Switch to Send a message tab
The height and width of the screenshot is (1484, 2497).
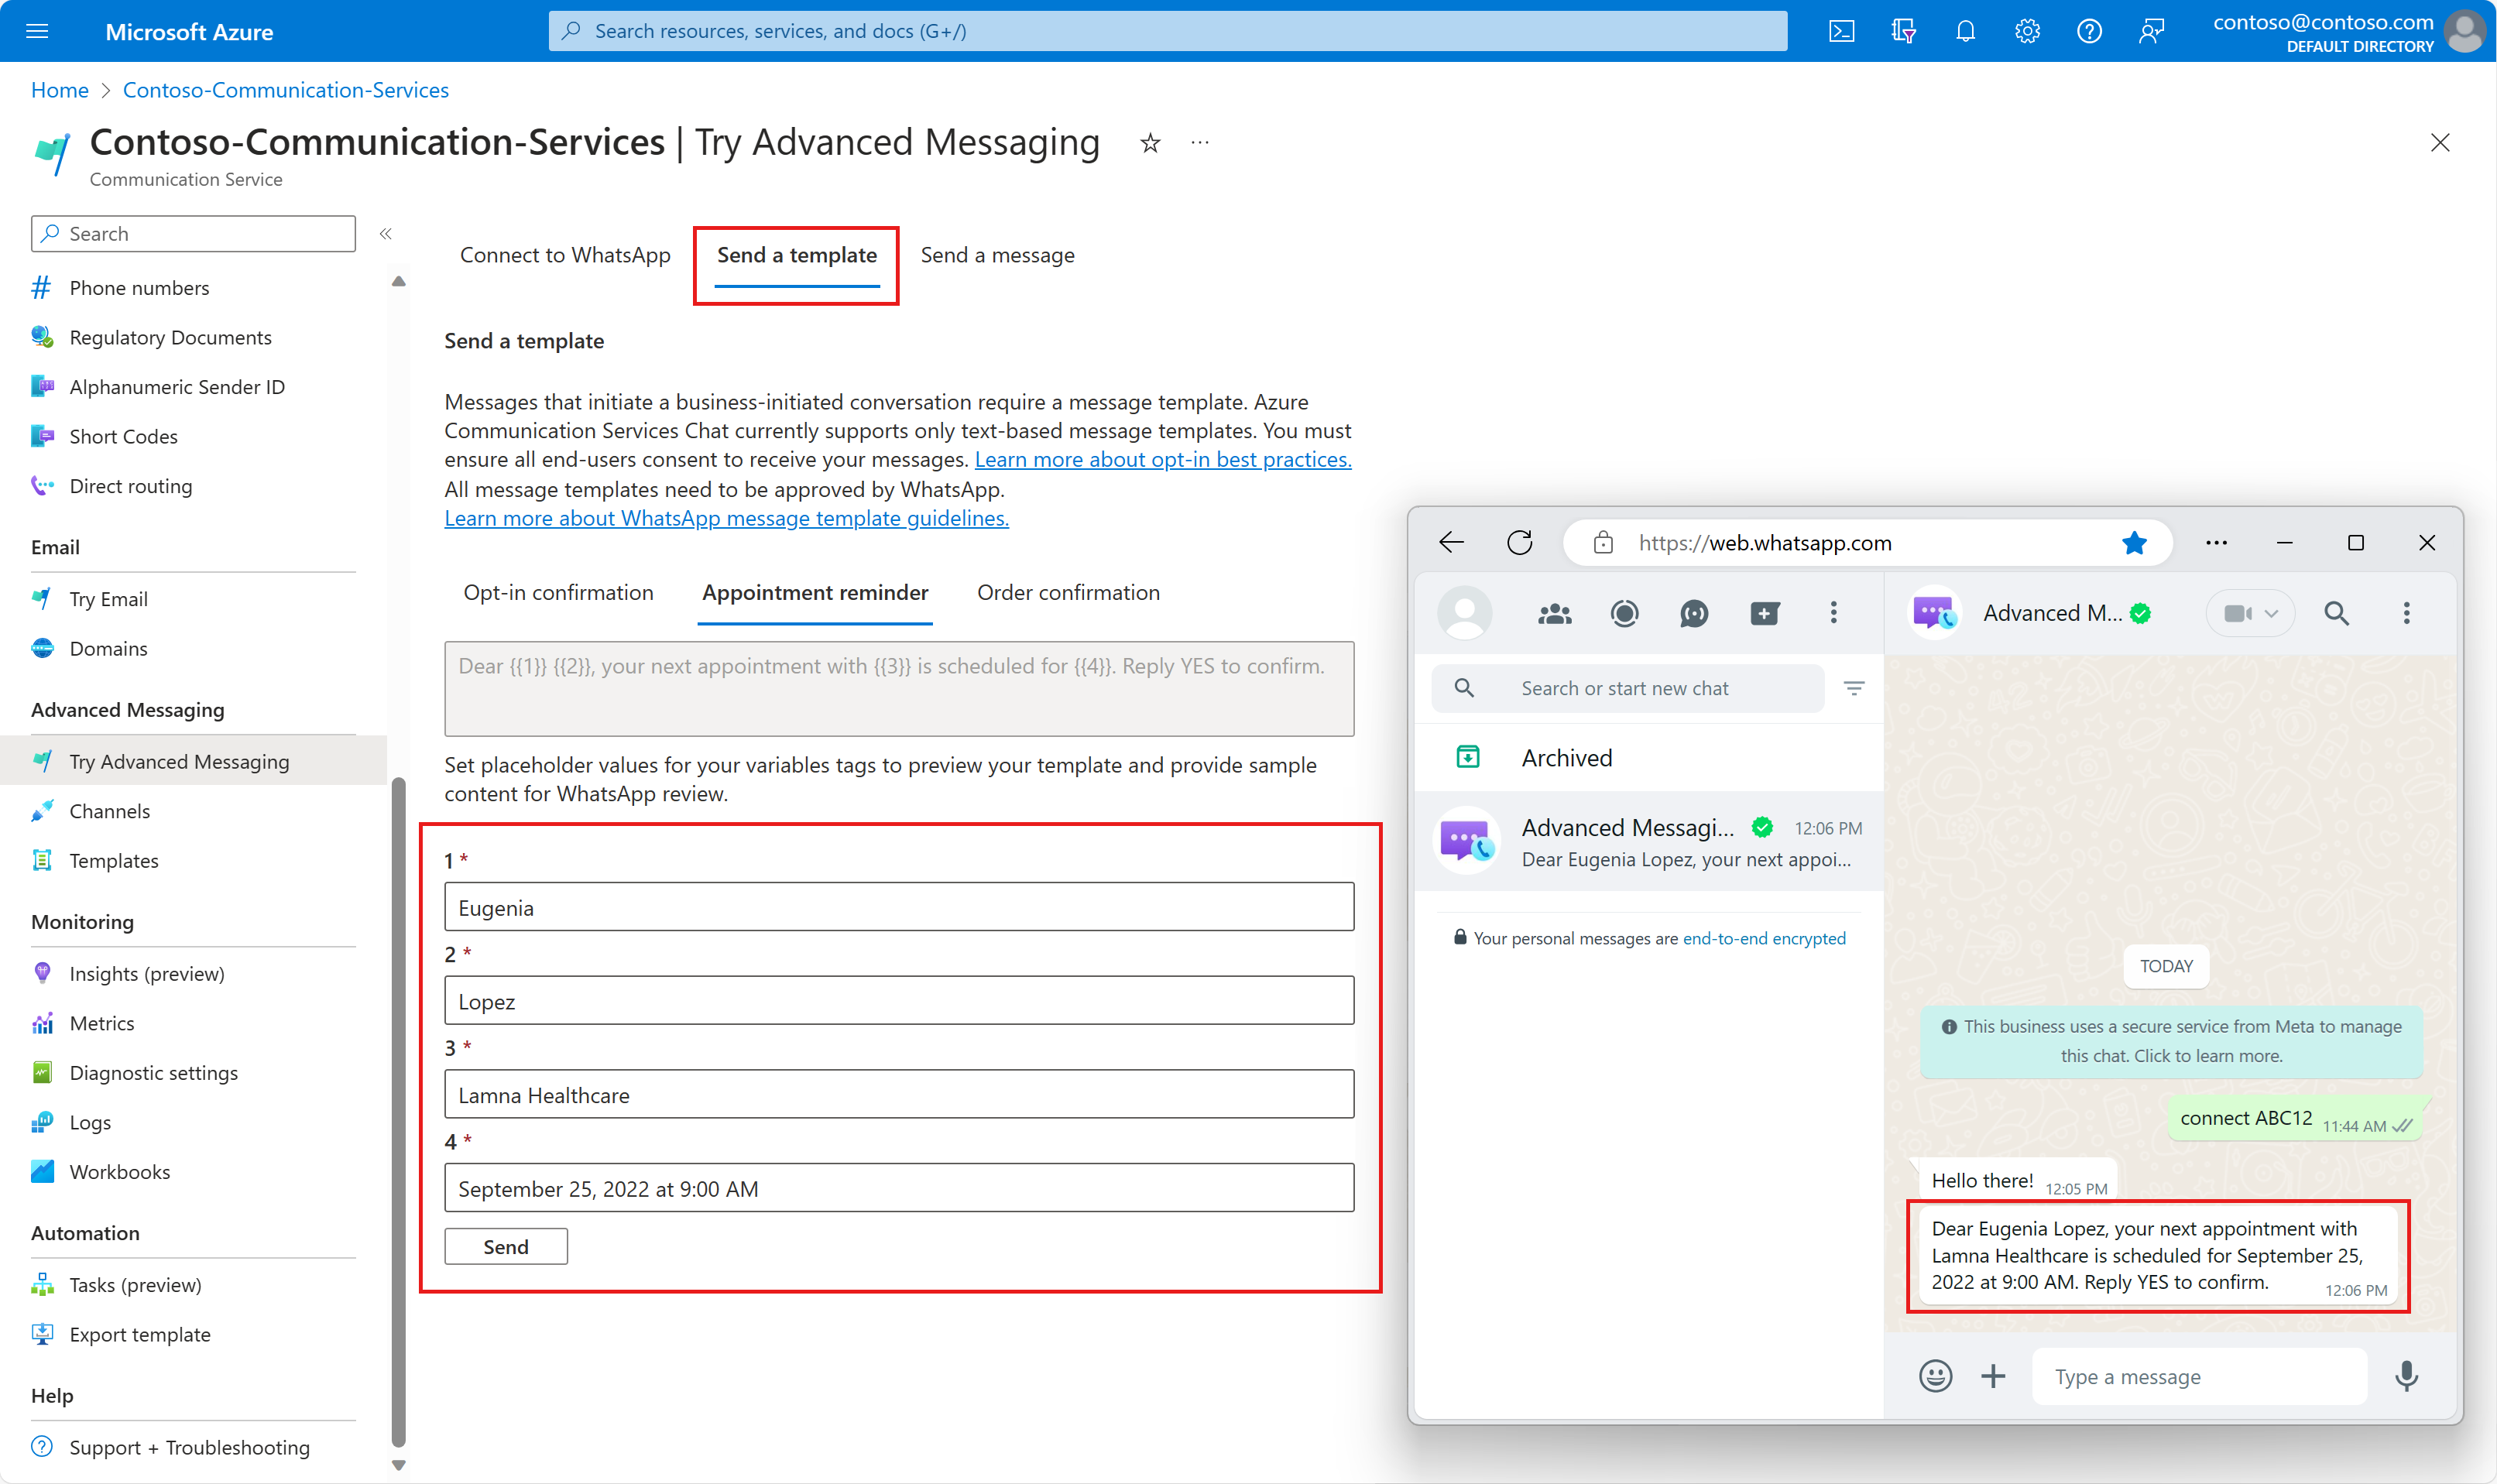point(997,255)
